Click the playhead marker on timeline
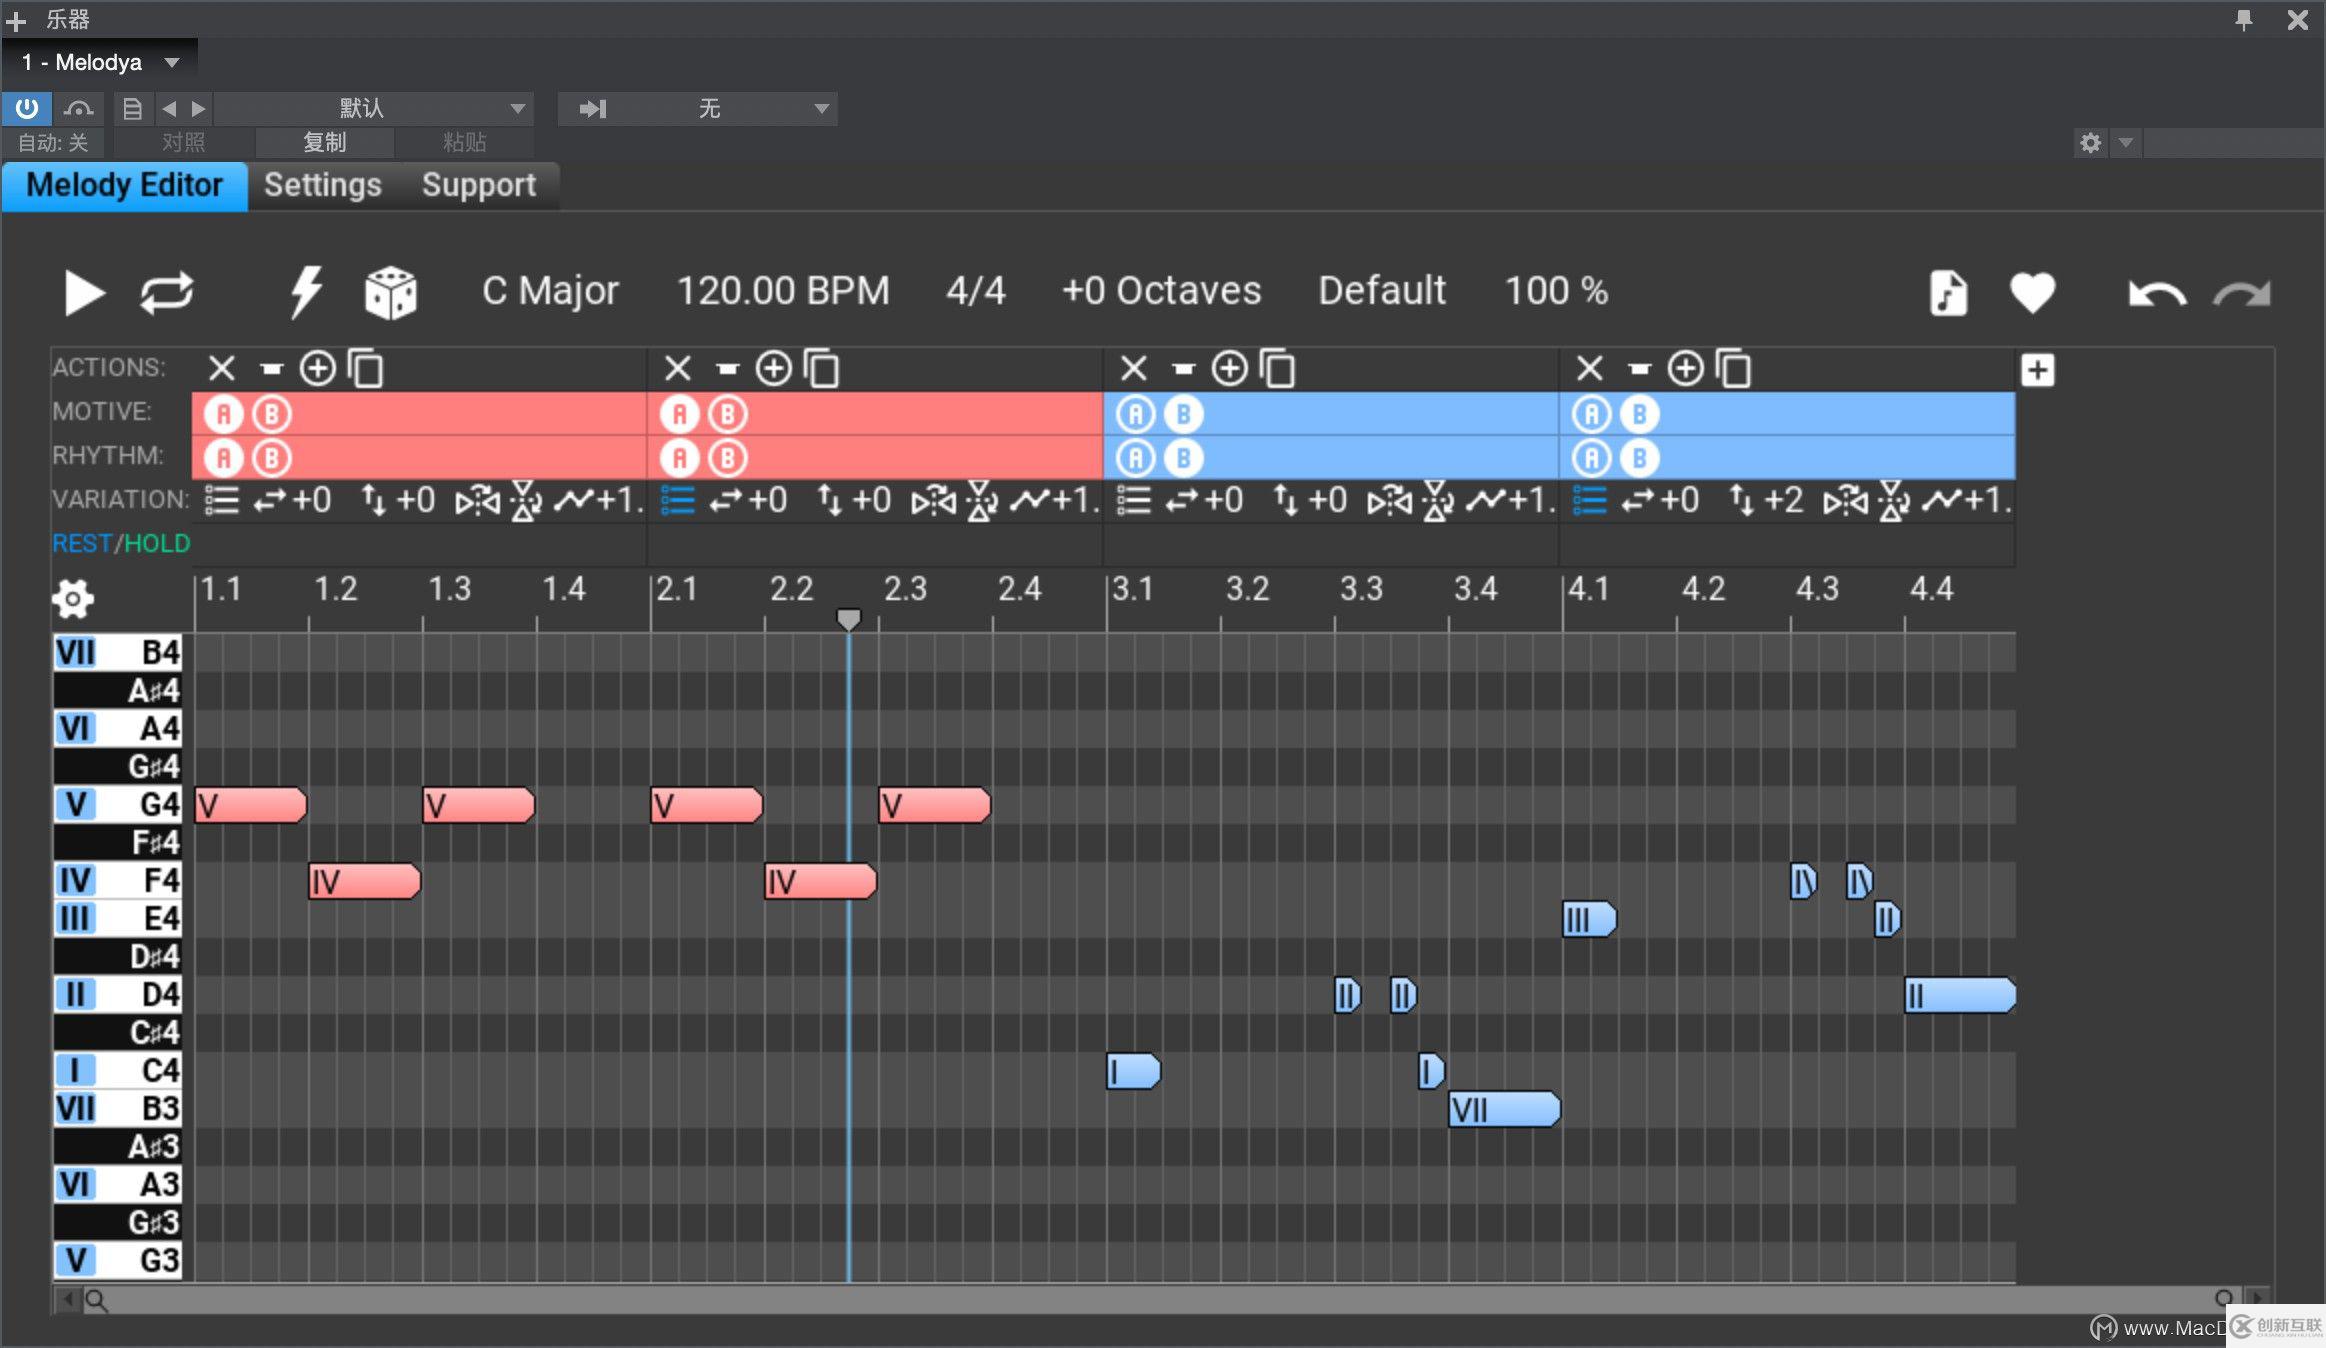The image size is (2326, 1348). click(848, 620)
